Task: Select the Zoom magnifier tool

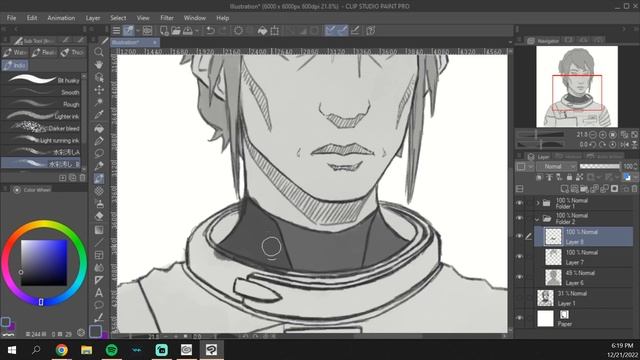Action: (99, 52)
